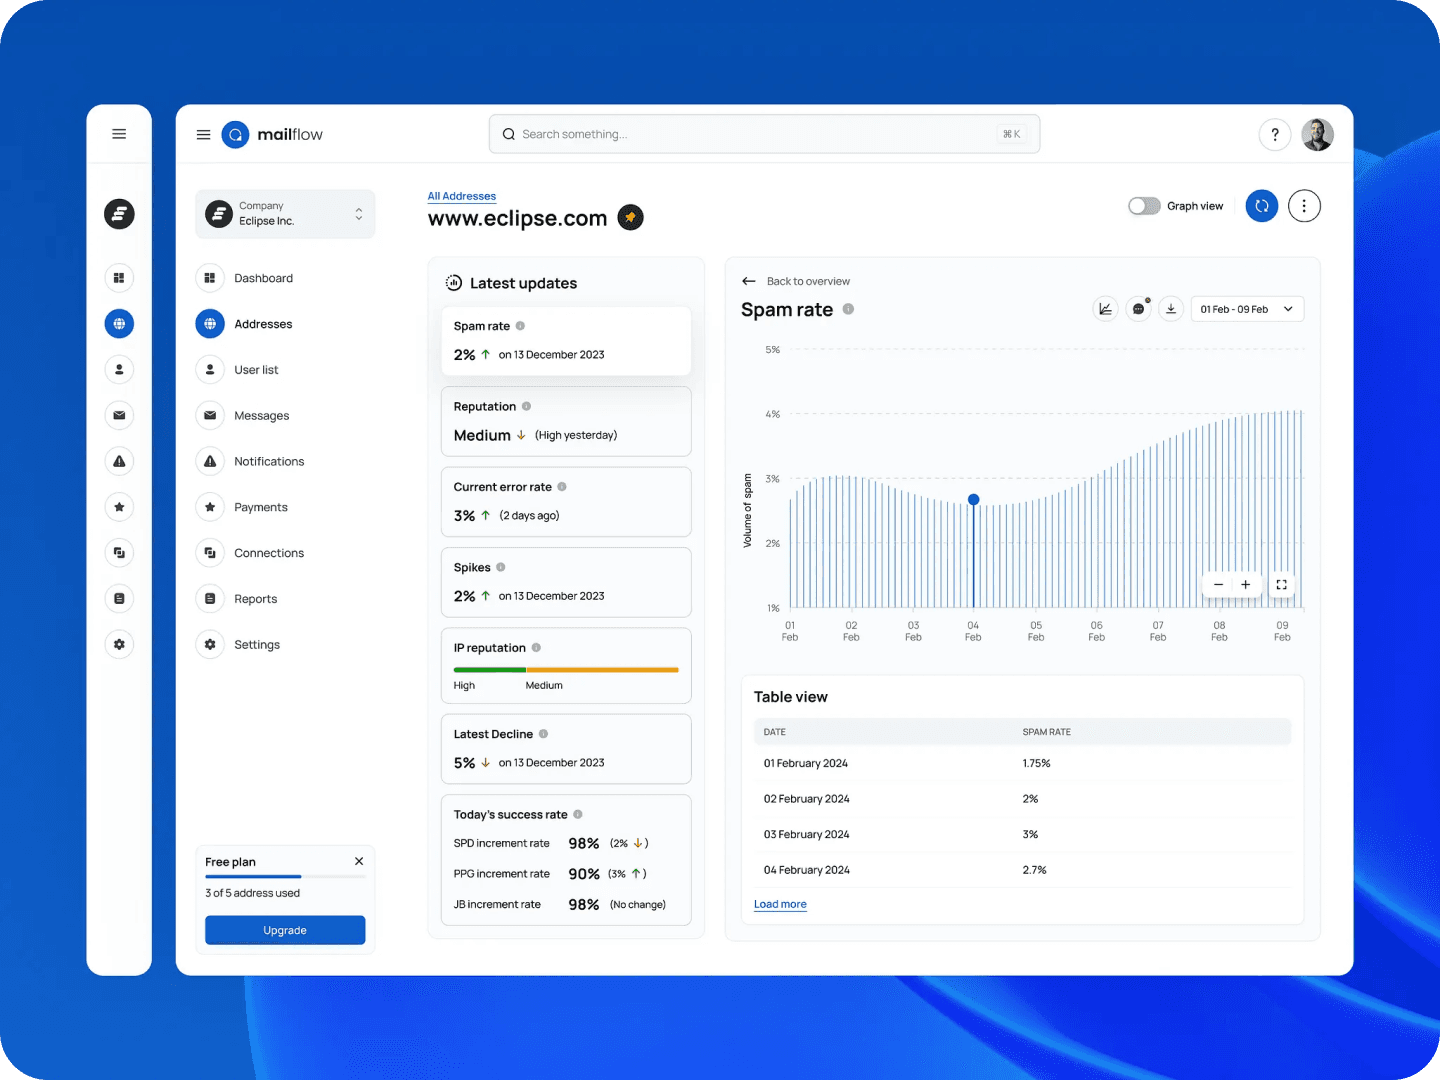
Task: Click the Search something input field
Action: pos(764,134)
